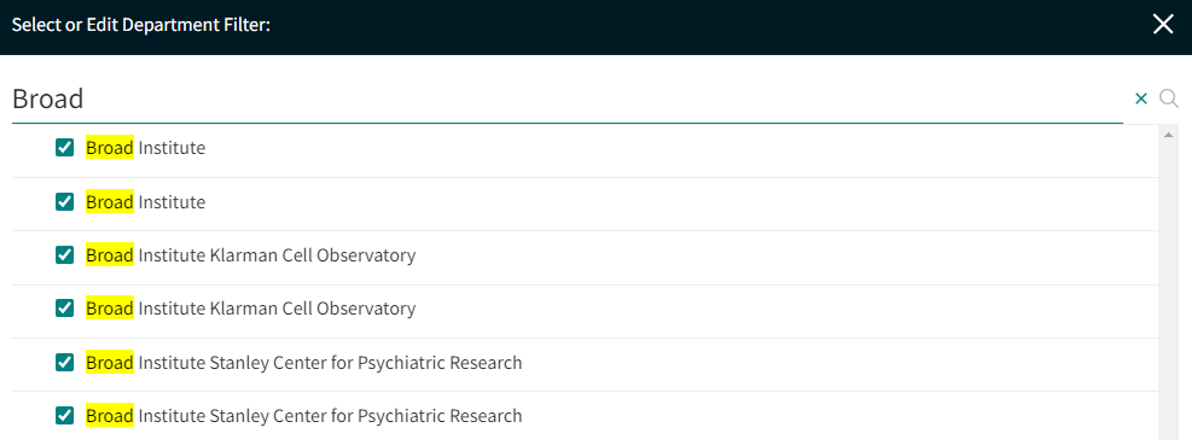Toggle first Klarman Cell Observatory checkbox

(65, 255)
